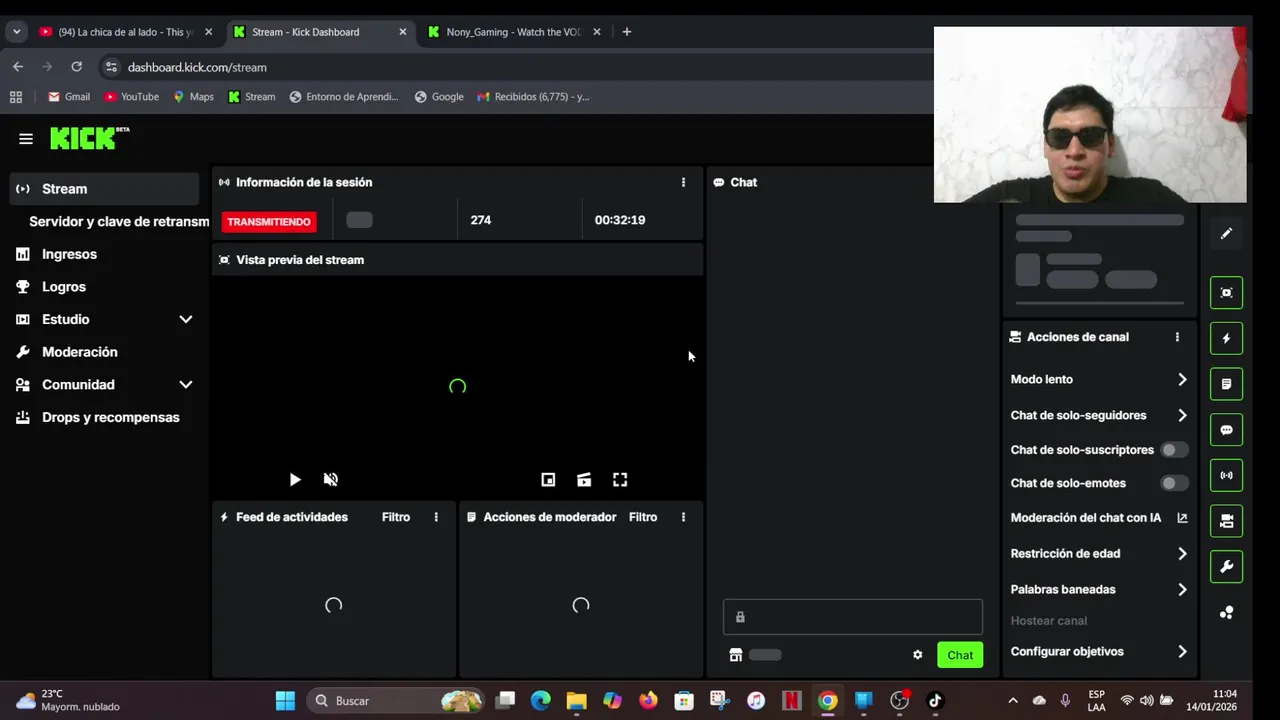Open Gmail bookmark
Viewport: 1280px width, 720px height.
pos(69,97)
